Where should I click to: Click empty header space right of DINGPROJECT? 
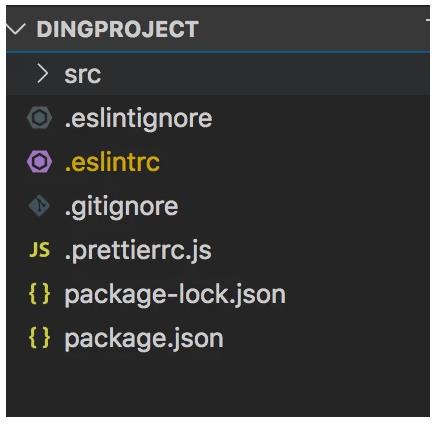pyautogui.click(x=310, y=29)
